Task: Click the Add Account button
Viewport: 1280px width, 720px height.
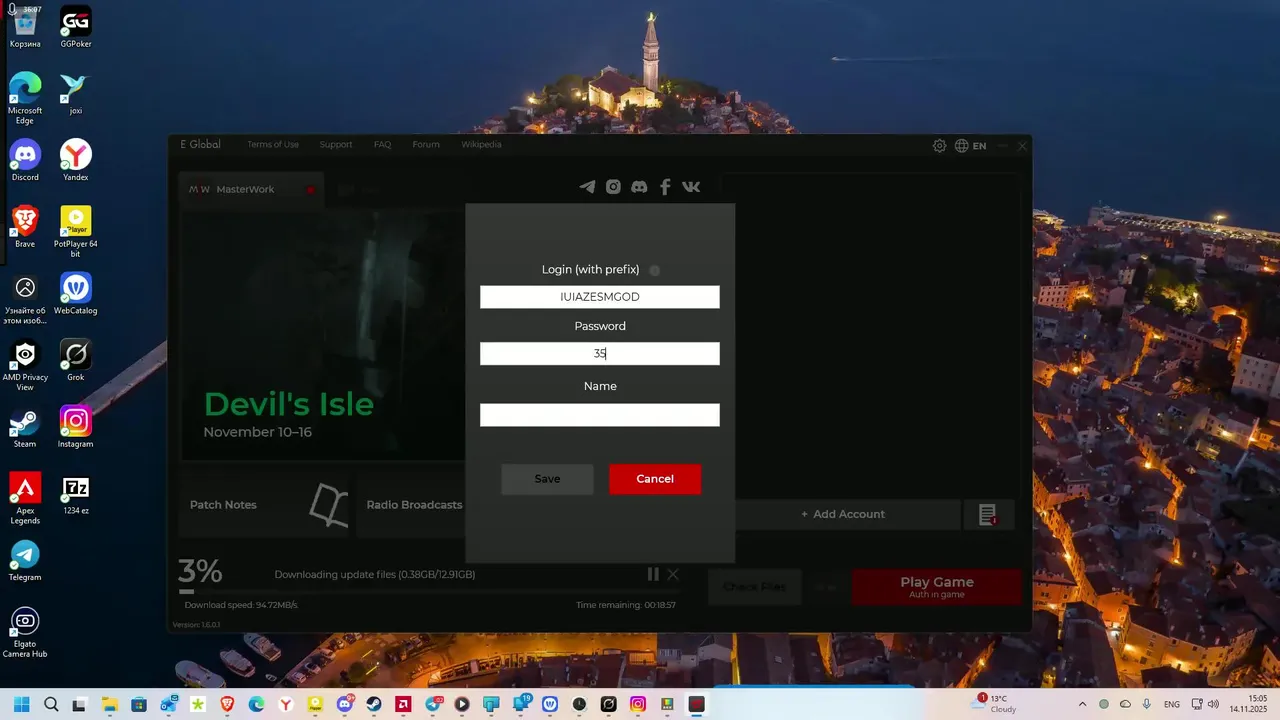Action: 843,515
